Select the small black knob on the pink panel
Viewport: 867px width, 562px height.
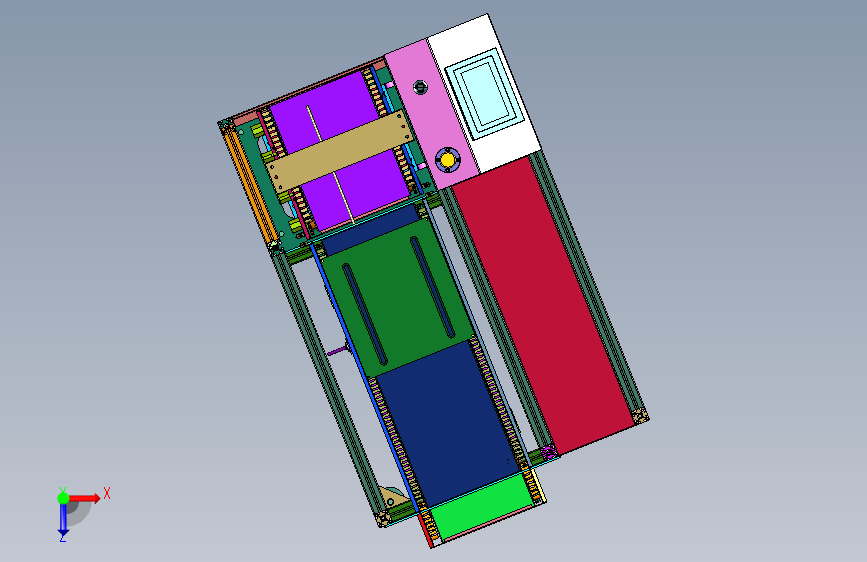pos(420,87)
